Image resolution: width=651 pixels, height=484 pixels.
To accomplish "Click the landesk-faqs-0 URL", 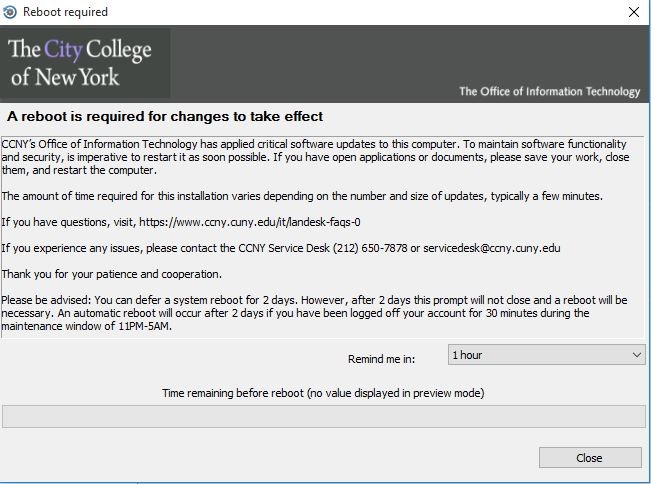I will point(250,222).
